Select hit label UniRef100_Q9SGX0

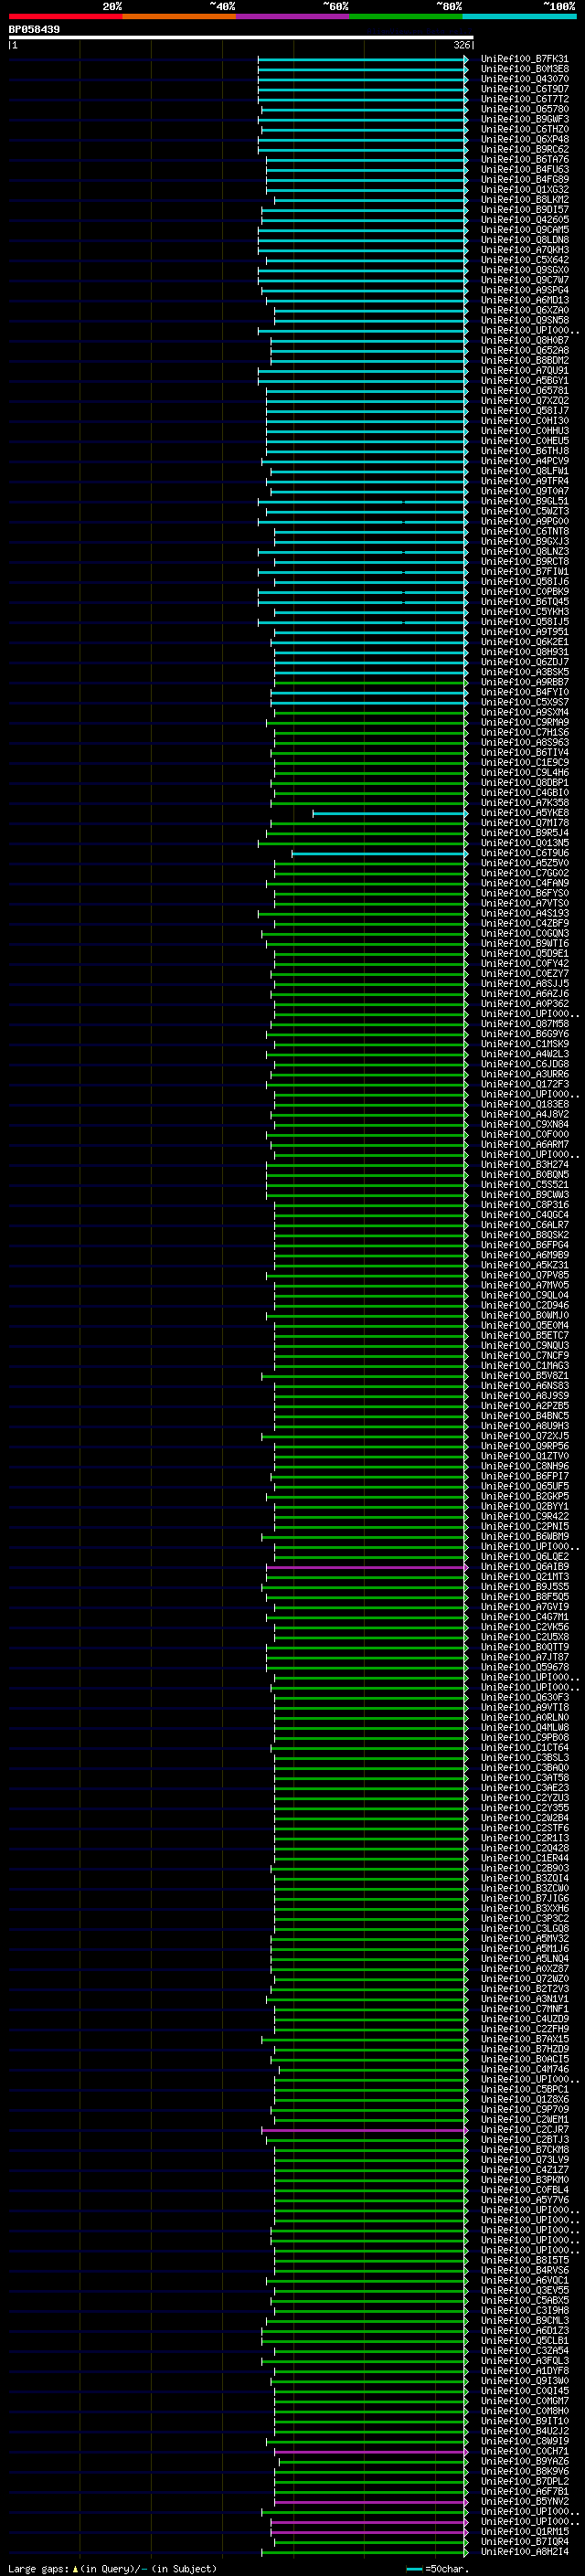tap(525, 270)
